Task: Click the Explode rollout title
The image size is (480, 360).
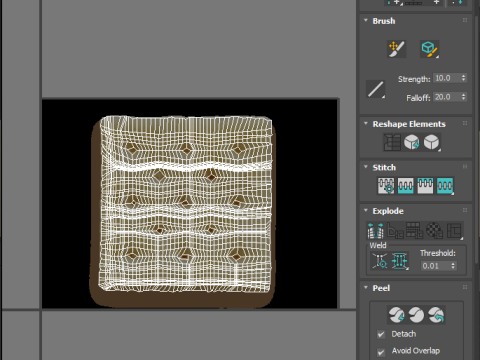Action: point(388,211)
